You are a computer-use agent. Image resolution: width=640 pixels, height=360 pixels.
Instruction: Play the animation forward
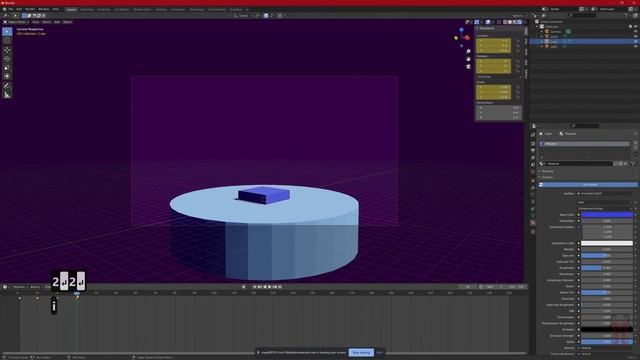click(x=269, y=287)
